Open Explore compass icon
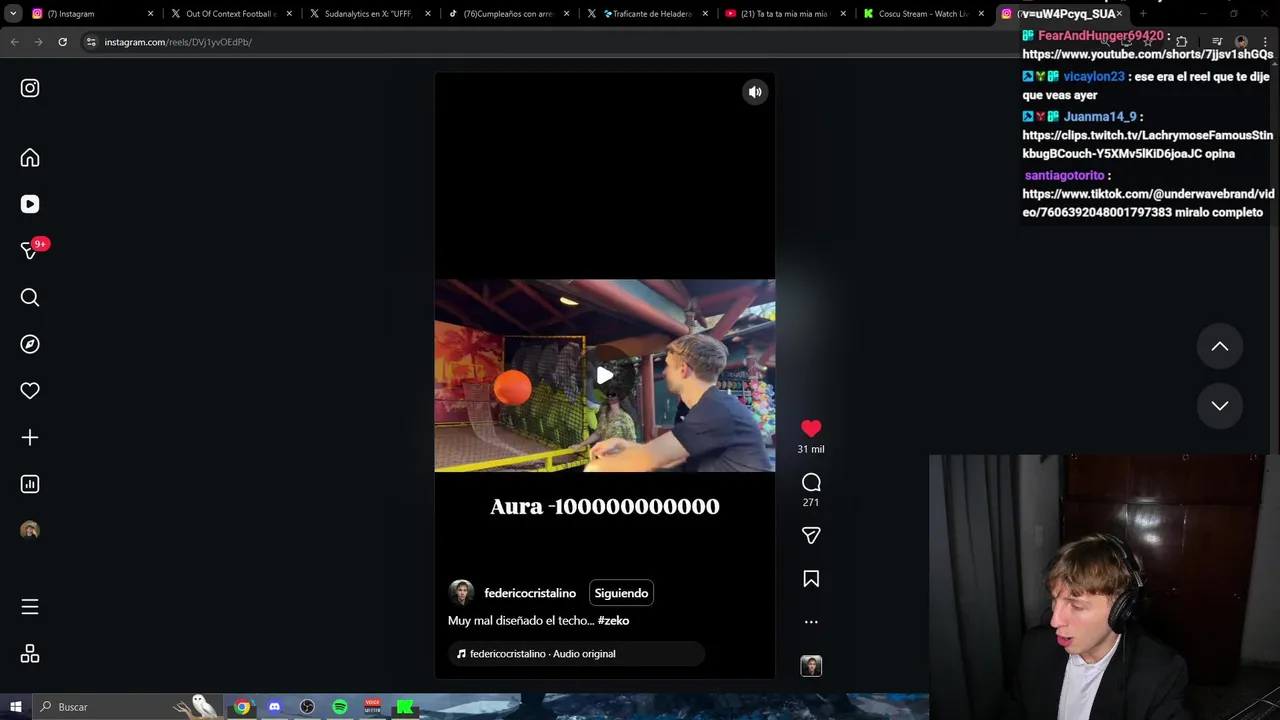This screenshot has height=720, width=1280. (30, 344)
